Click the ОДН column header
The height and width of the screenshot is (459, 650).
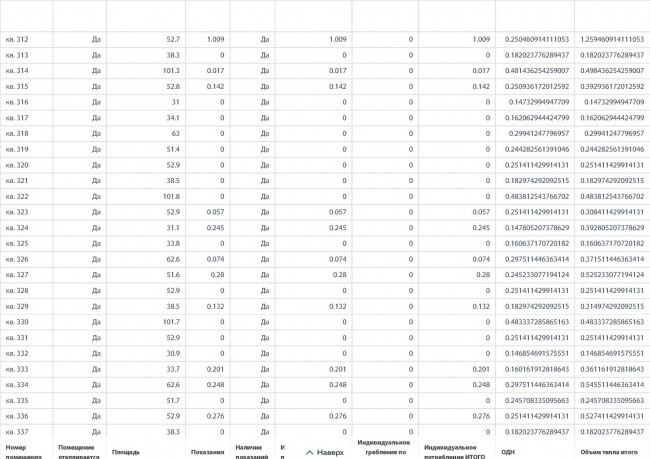pos(508,452)
